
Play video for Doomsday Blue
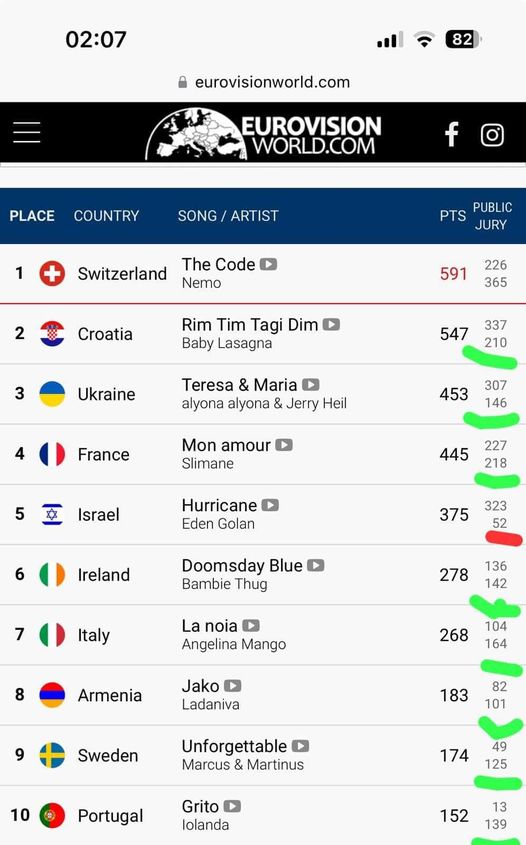click(x=315, y=565)
